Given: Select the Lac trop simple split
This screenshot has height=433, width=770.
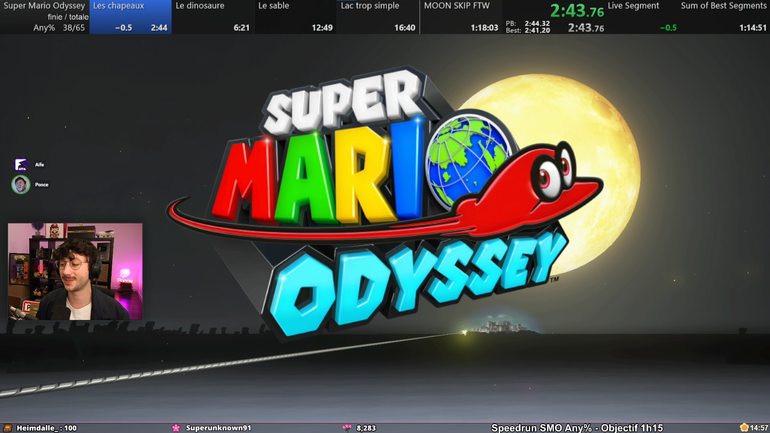Looking at the screenshot, I should click(377, 17).
